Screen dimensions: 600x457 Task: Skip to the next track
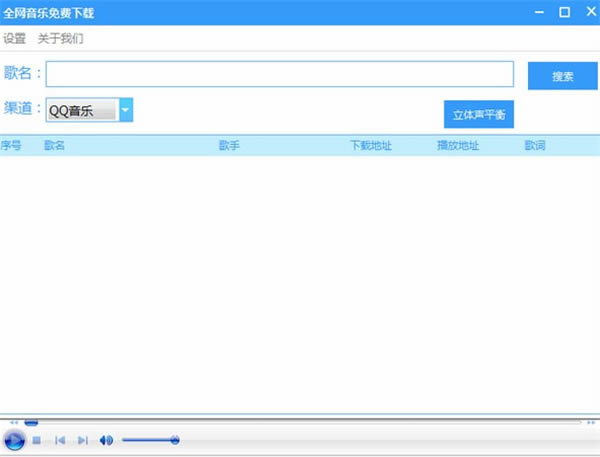pos(83,440)
